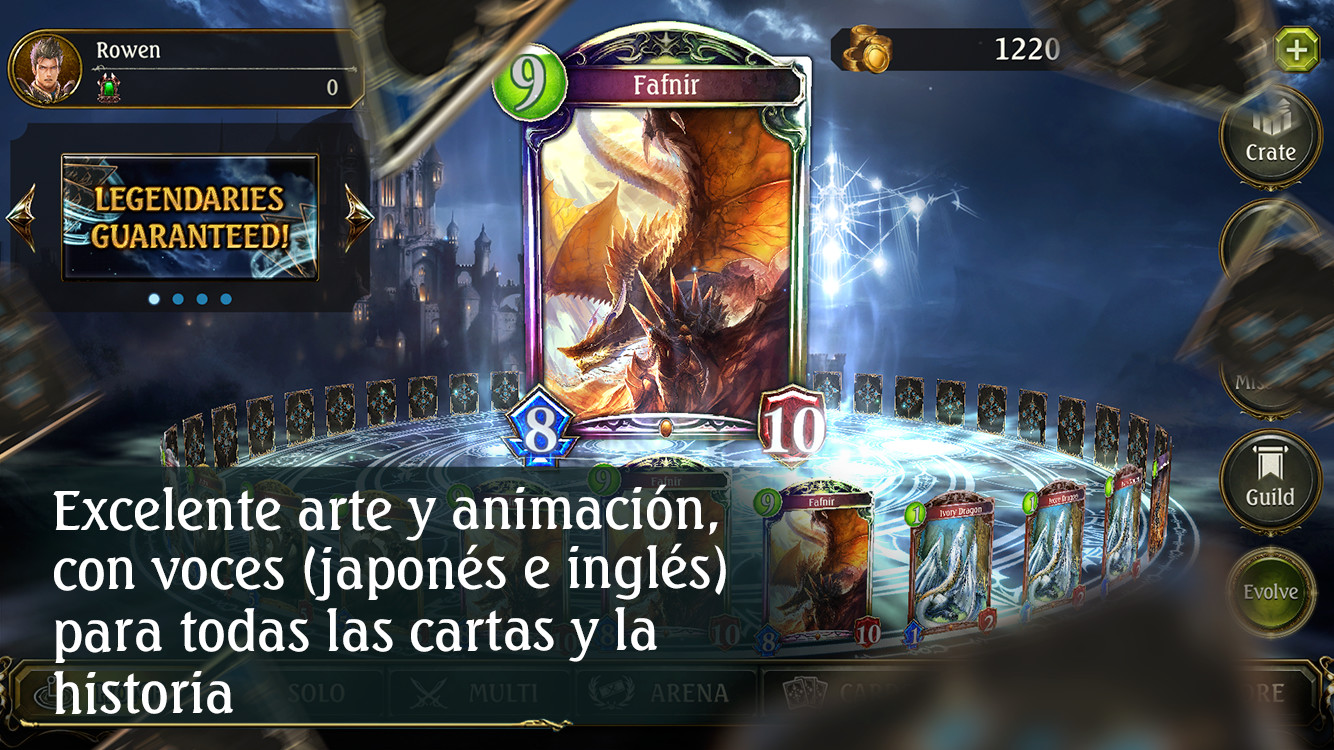The image size is (1334, 750).
Task: Open the Crate menu icon
Action: click(1271, 138)
